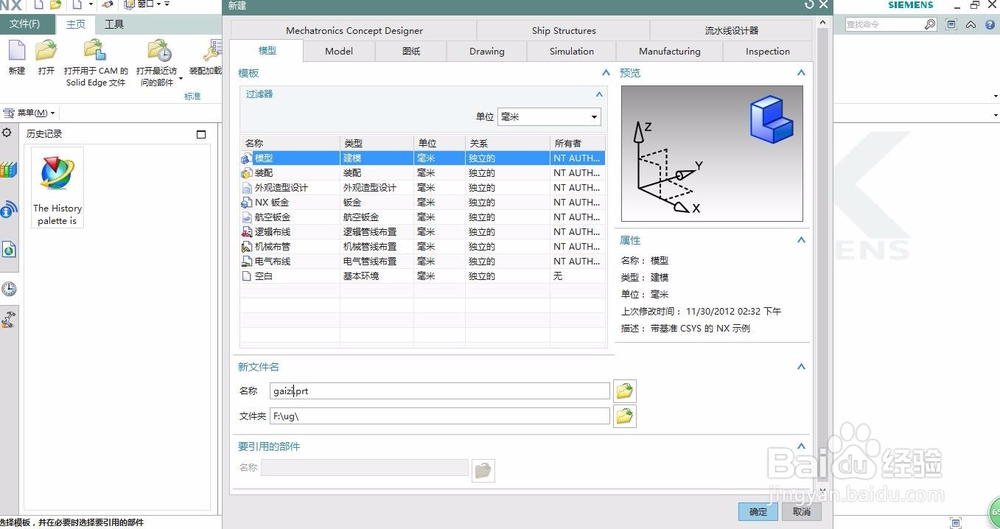Click the folder browse icon beside 文件夹 field
Image resolution: width=1000 pixels, height=529 pixels.
point(624,417)
